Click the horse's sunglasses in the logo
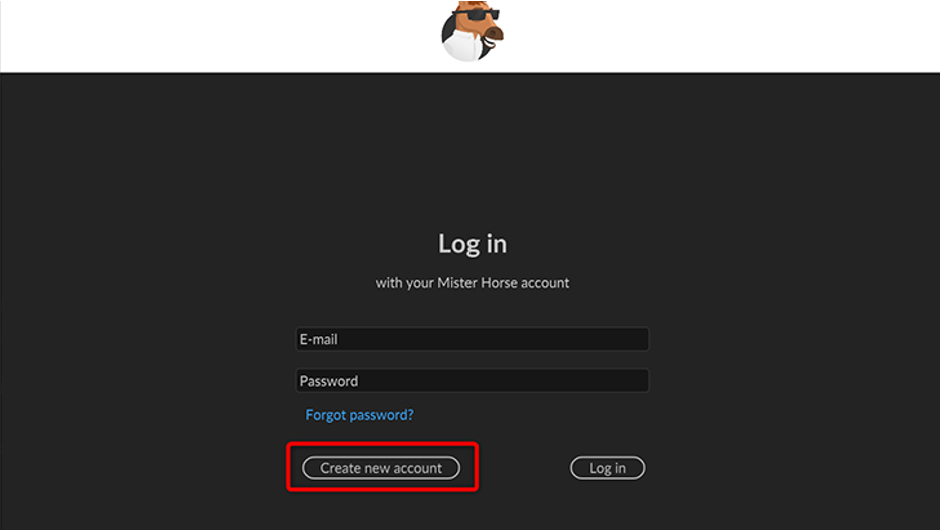This screenshot has width=940, height=530. click(476, 14)
